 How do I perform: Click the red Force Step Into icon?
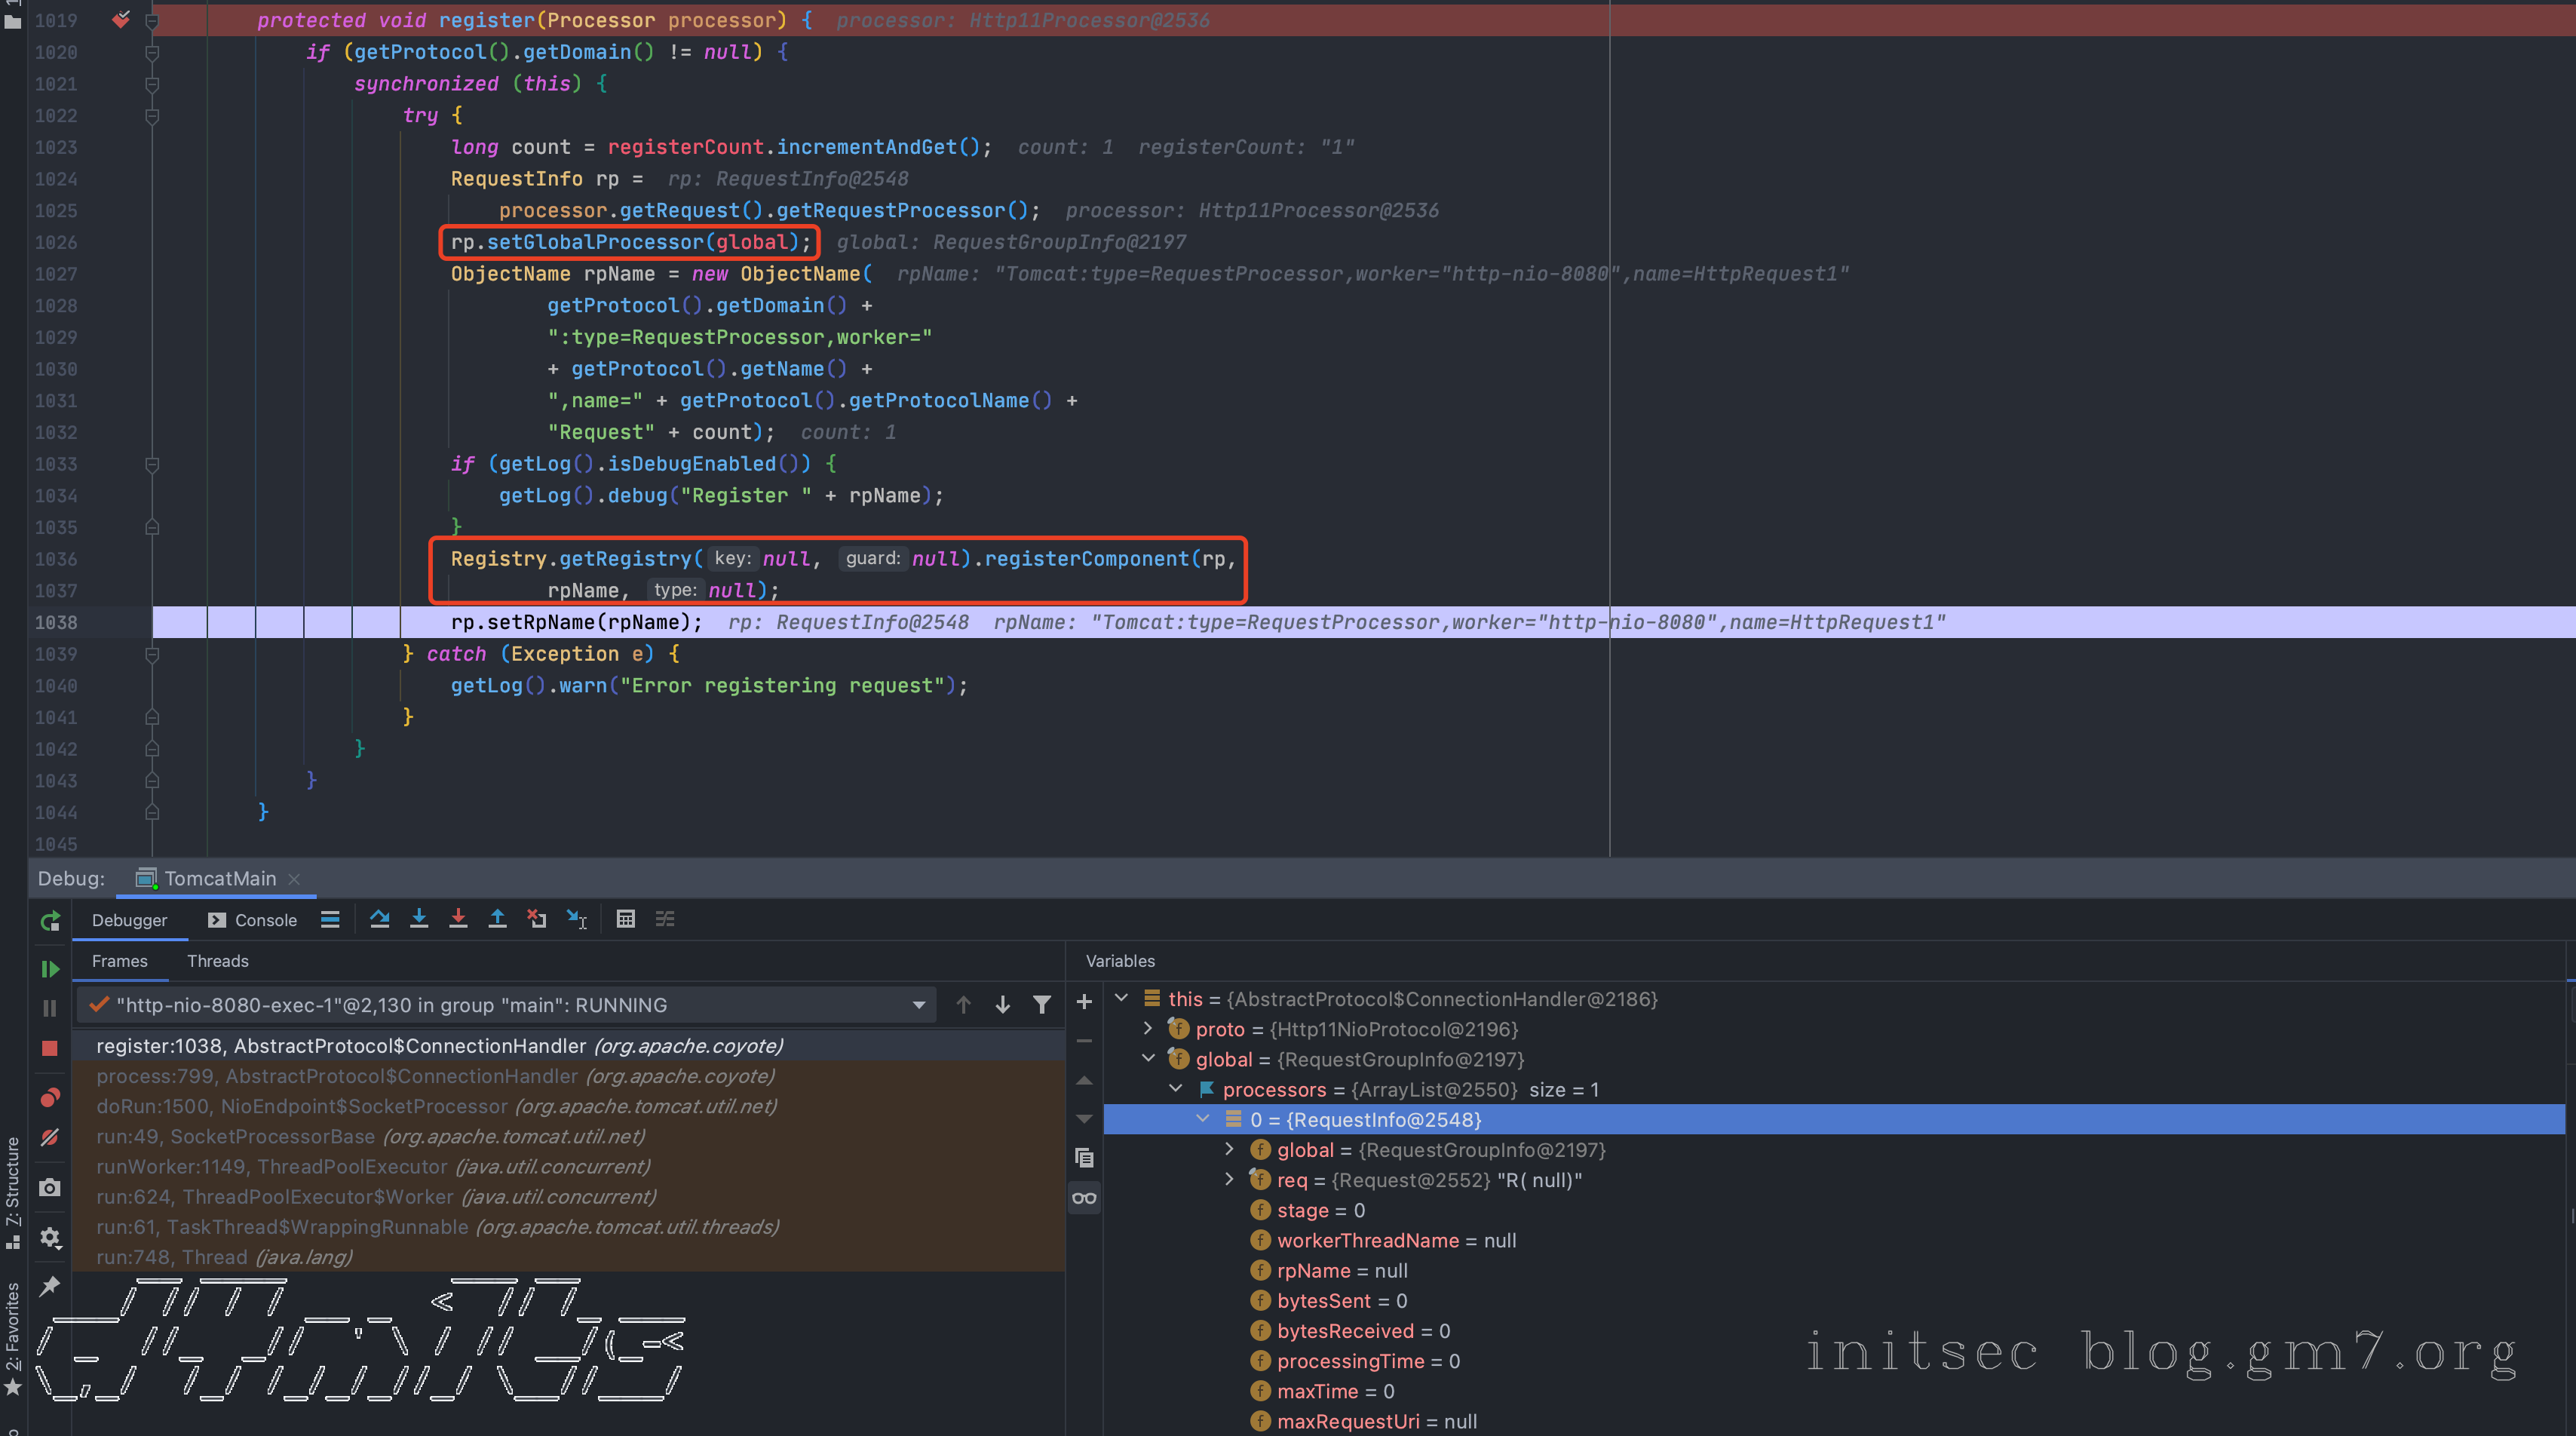pyautogui.click(x=458, y=919)
